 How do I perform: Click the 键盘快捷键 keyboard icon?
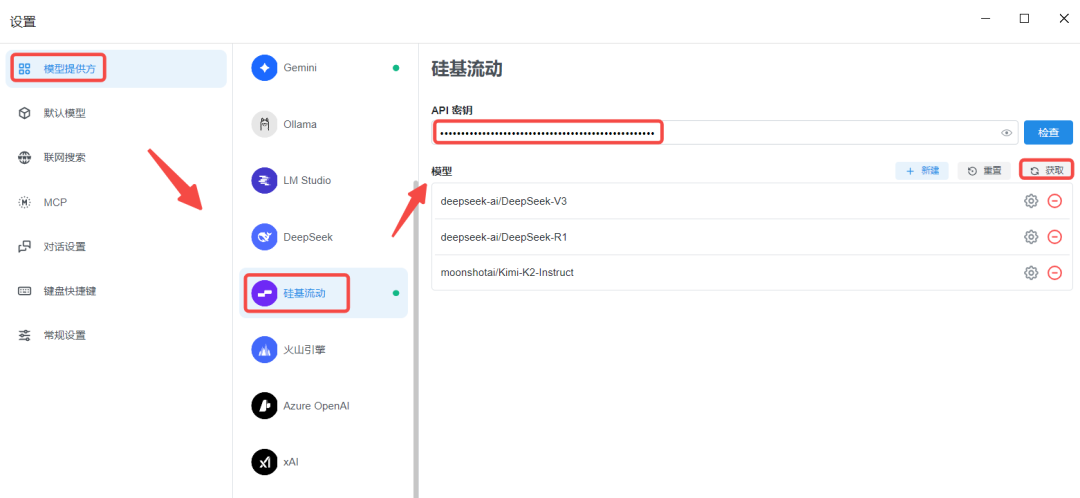click(25, 291)
